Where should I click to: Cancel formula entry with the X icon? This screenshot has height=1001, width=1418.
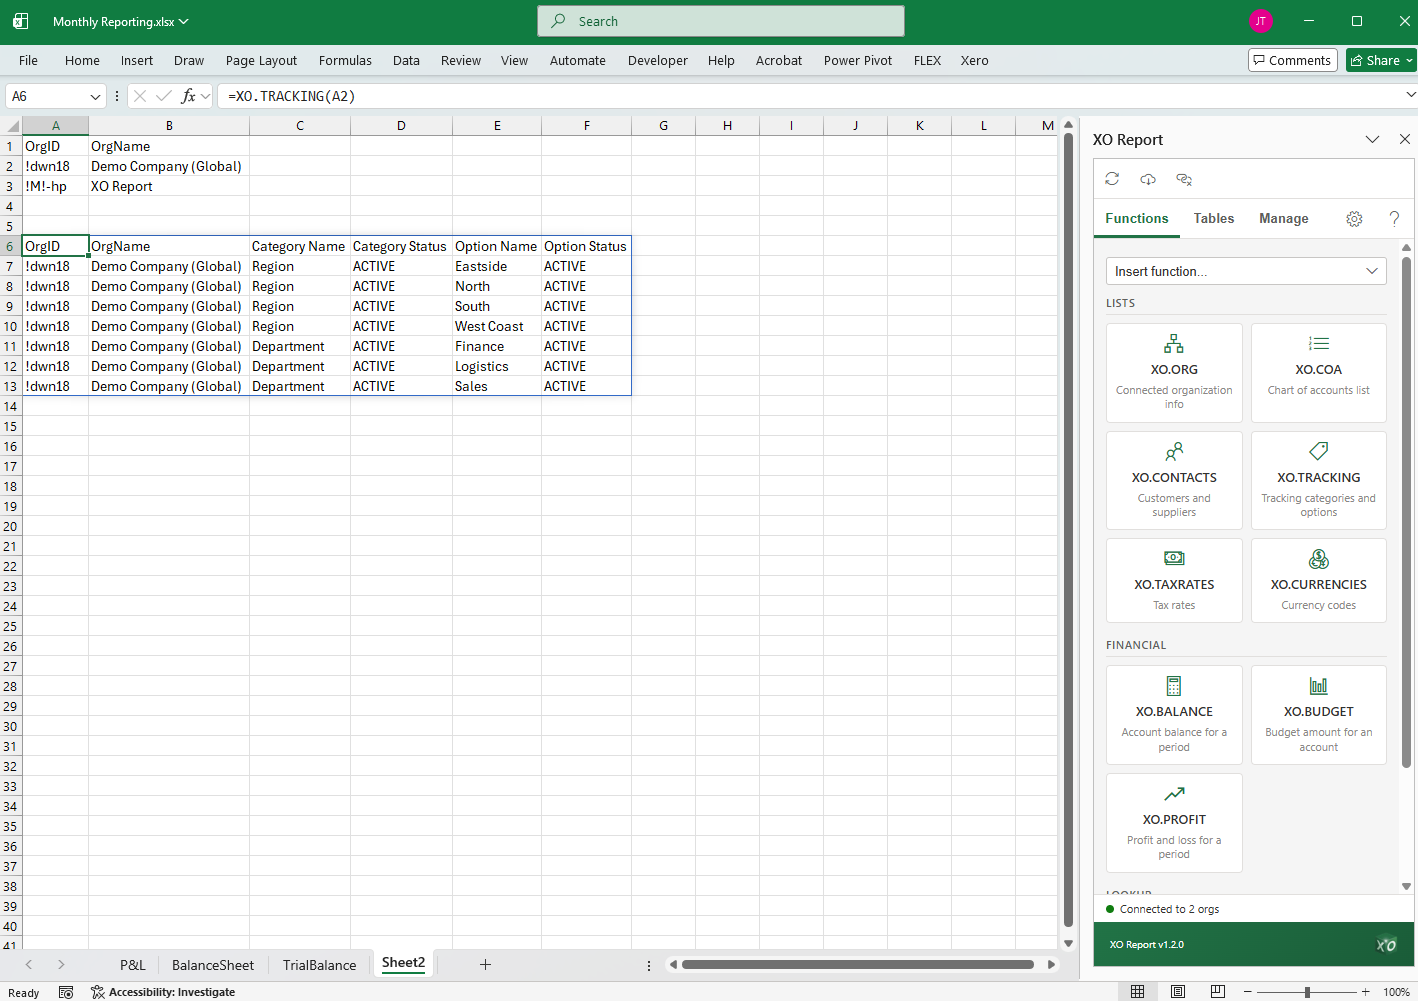pos(140,96)
